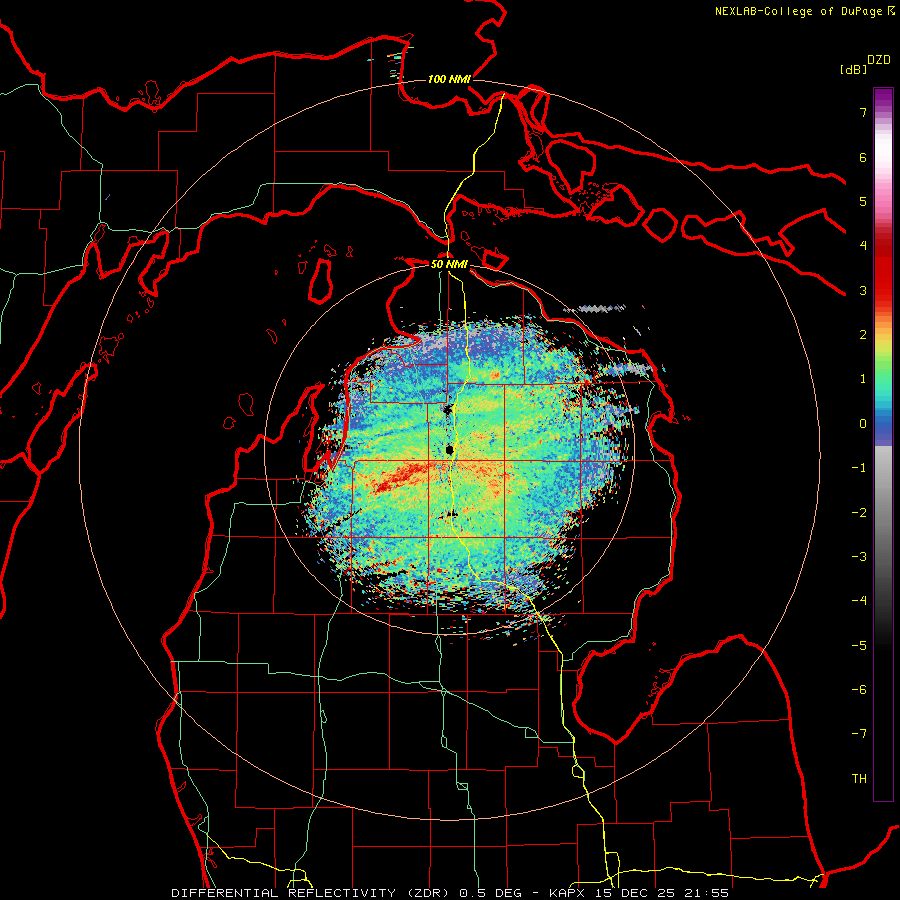
Task: Click the TH label on color scale
Action: [859, 778]
